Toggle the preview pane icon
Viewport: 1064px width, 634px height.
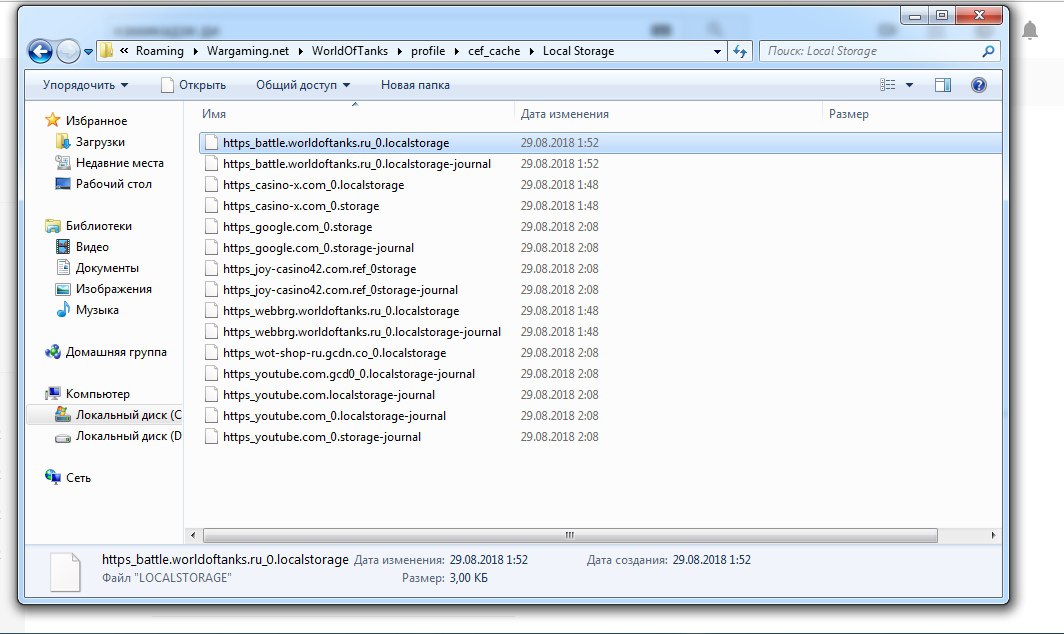[943, 85]
